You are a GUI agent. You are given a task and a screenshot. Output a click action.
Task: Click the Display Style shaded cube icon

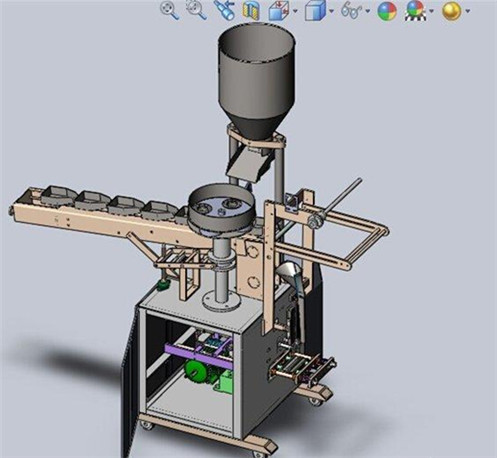315,11
